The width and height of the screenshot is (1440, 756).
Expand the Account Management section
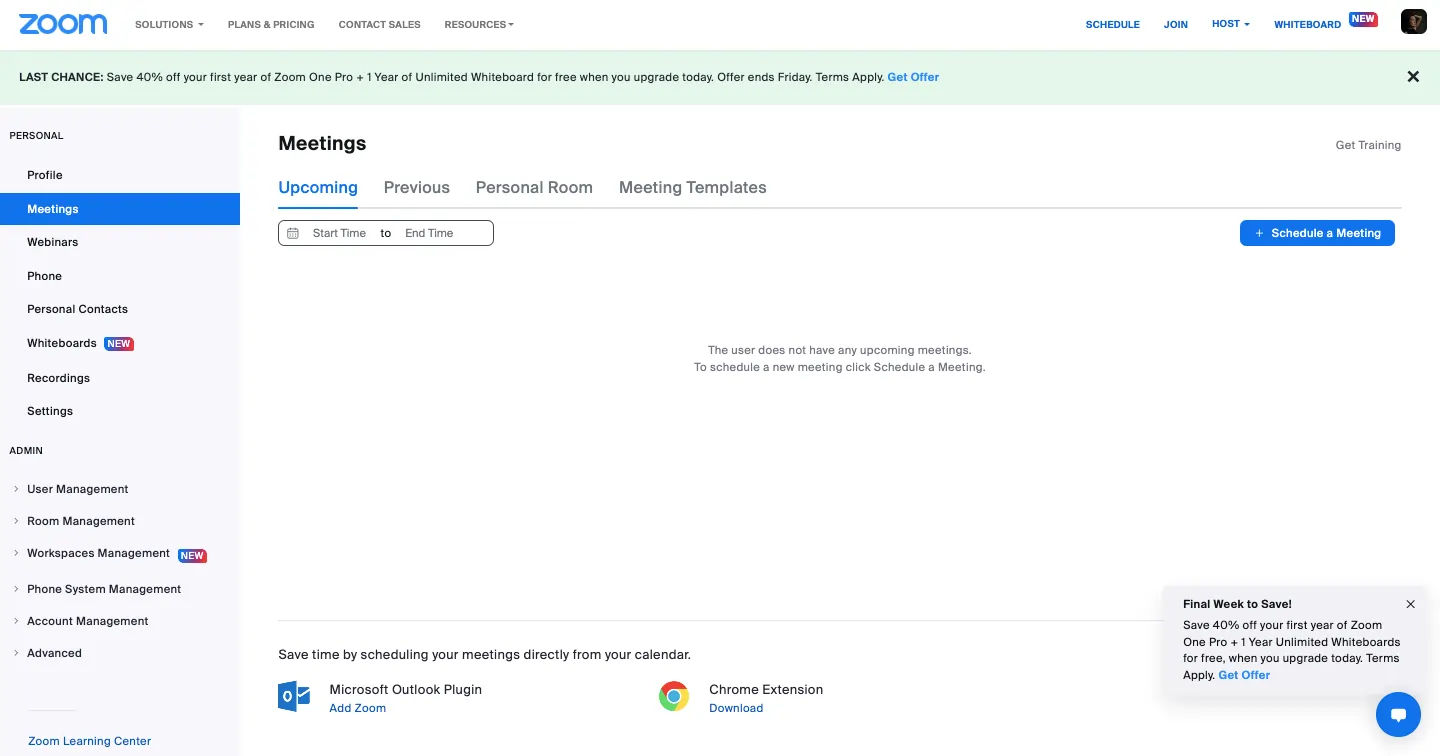tap(87, 621)
